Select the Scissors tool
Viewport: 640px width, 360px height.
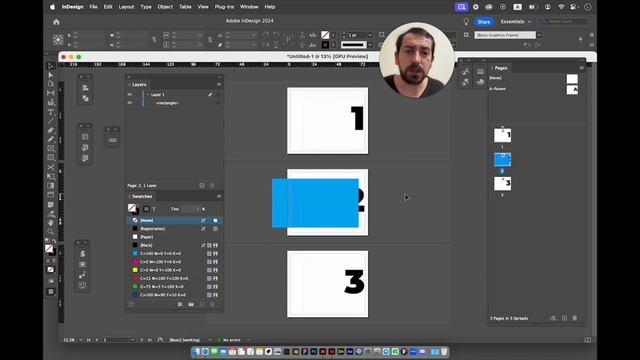click(x=51, y=167)
